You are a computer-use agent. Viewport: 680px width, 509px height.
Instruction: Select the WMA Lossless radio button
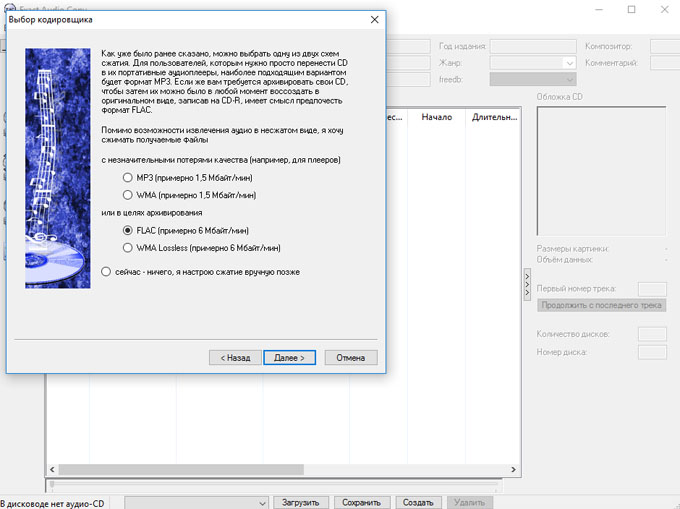[127, 247]
